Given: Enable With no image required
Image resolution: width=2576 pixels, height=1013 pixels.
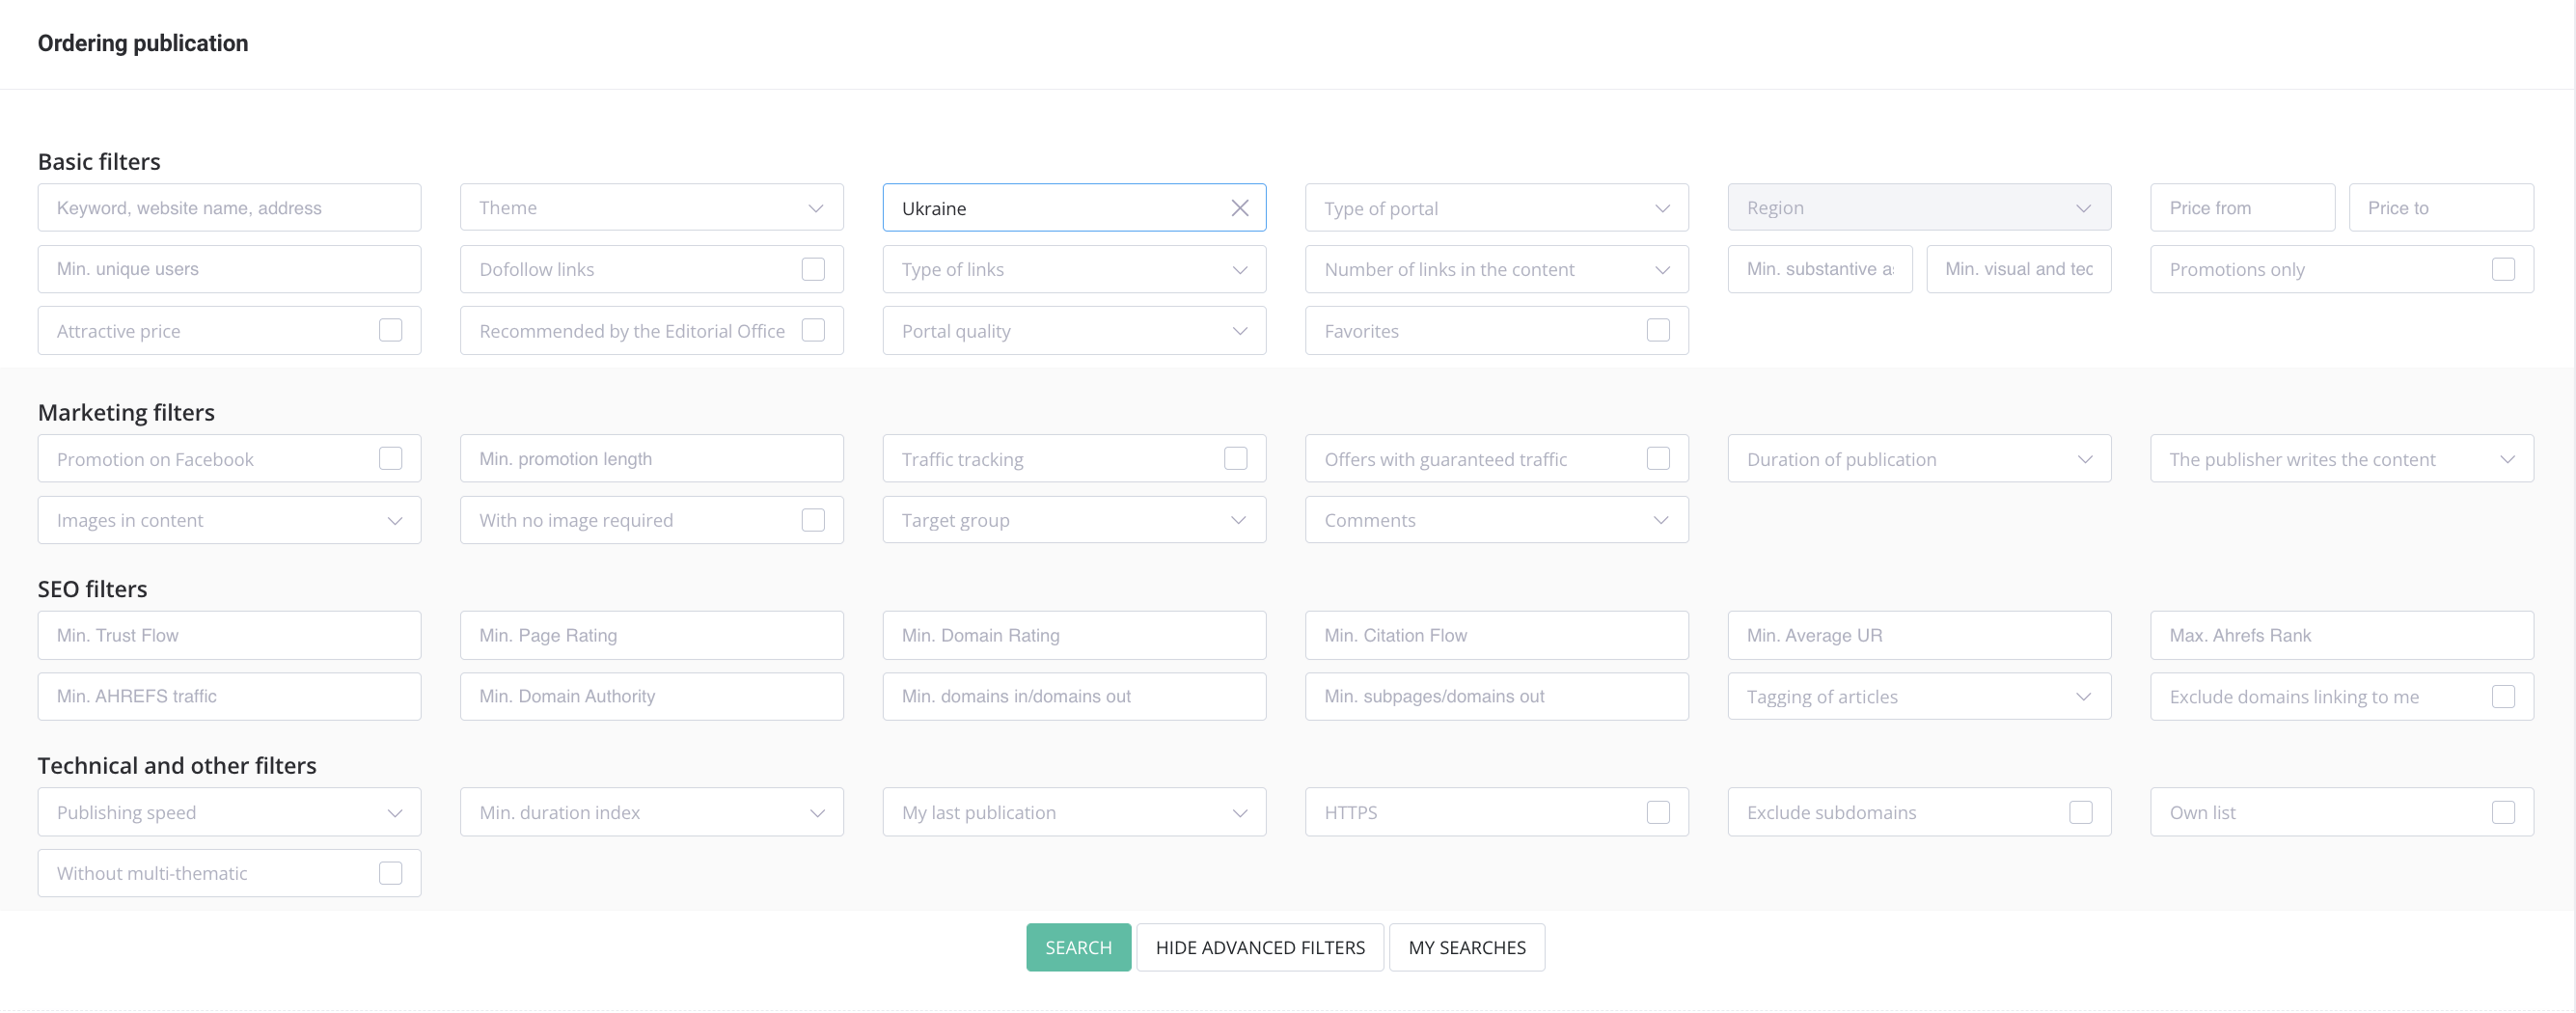Looking at the screenshot, I should click(813, 520).
